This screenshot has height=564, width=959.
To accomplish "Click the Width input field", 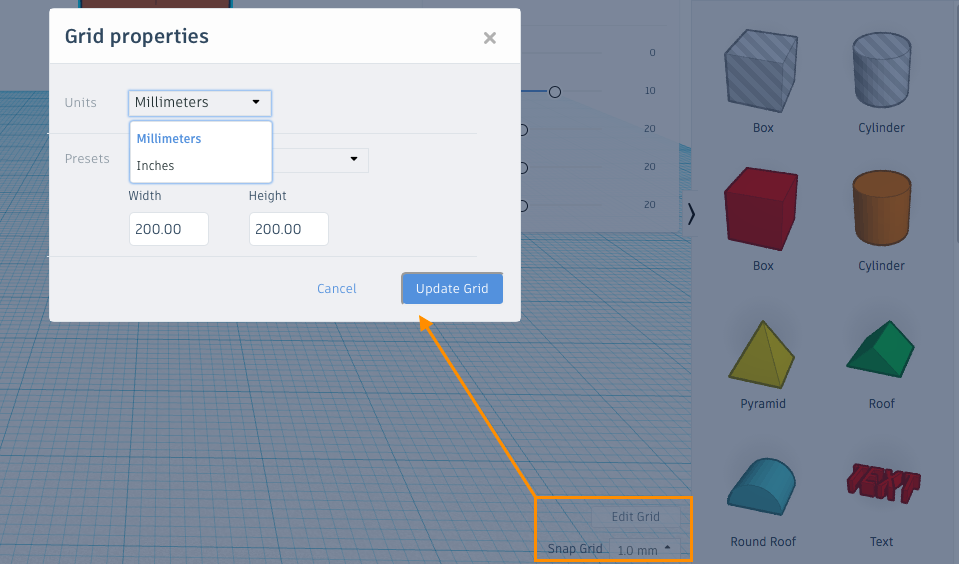I will coord(169,229).
